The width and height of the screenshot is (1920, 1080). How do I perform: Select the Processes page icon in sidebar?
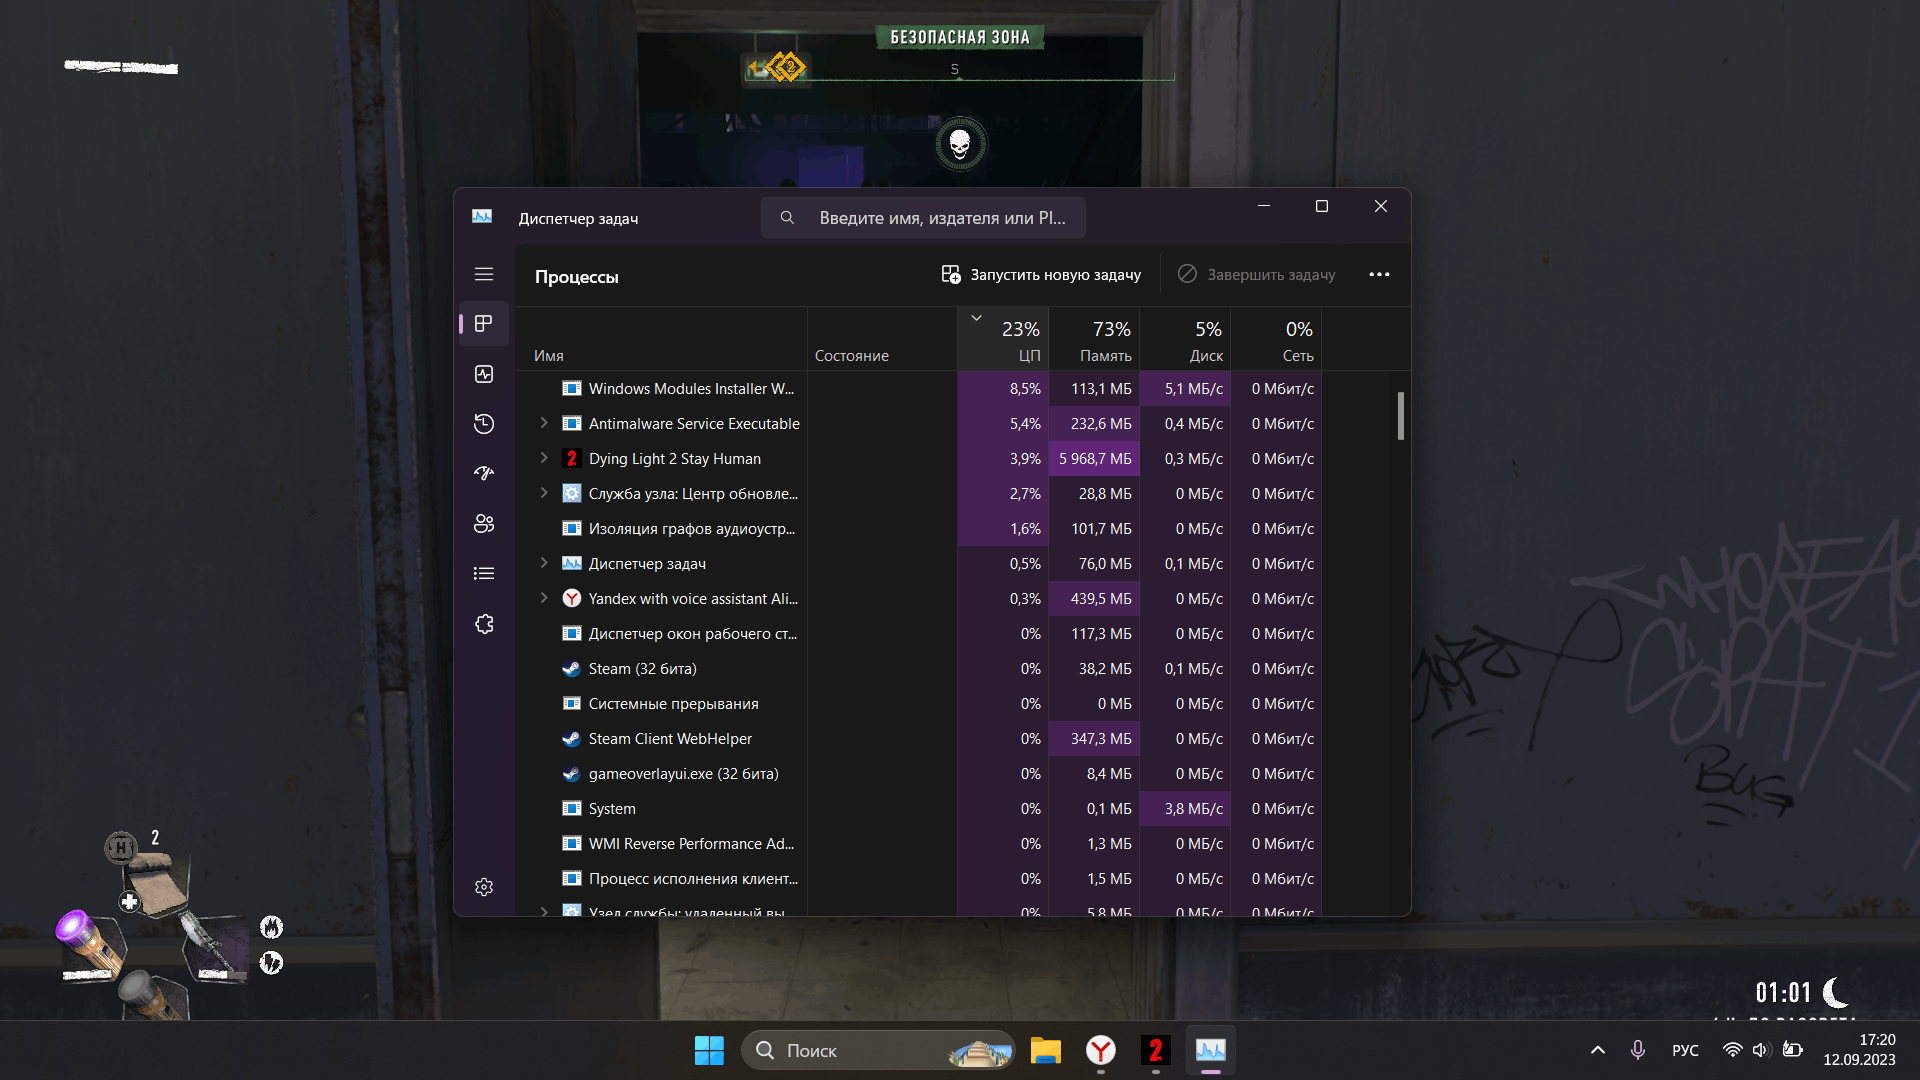click(484, 324)
